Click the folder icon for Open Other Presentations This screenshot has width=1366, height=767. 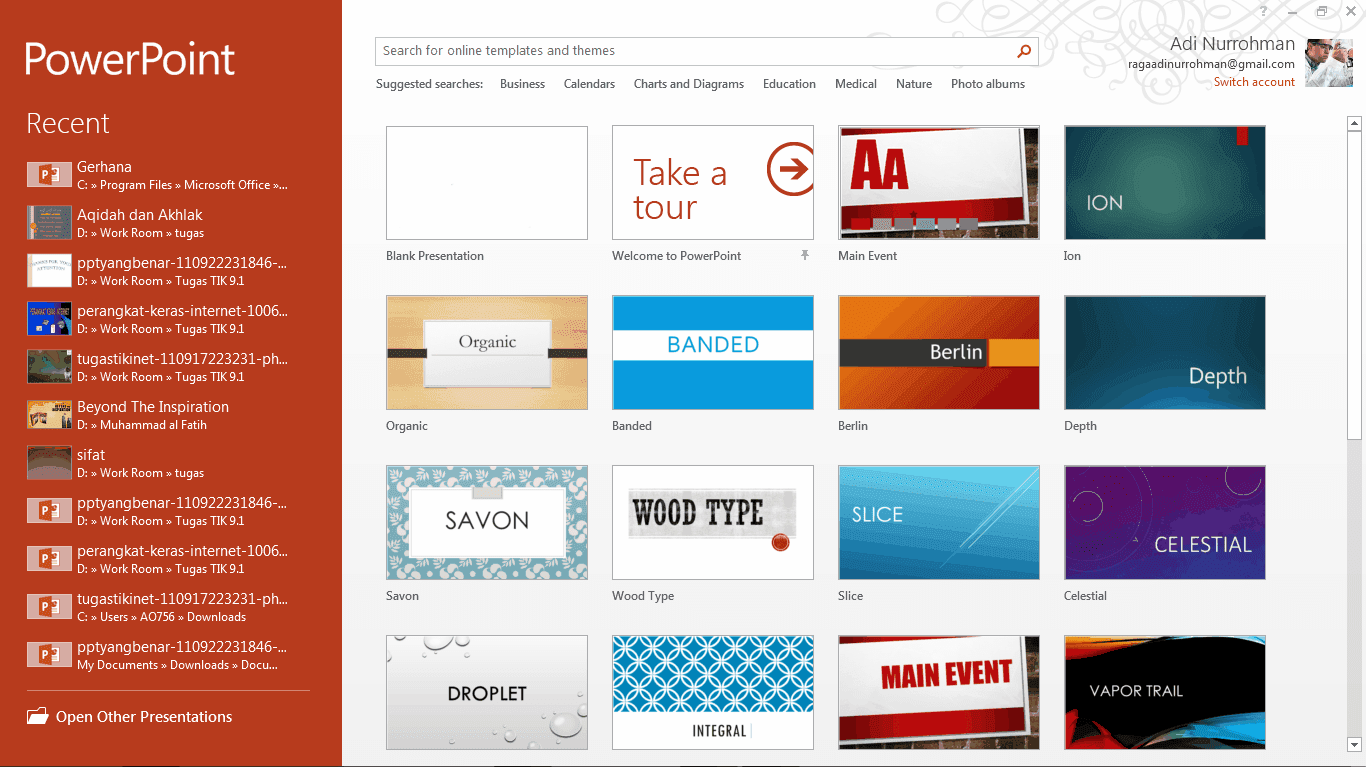pos(37,716)
